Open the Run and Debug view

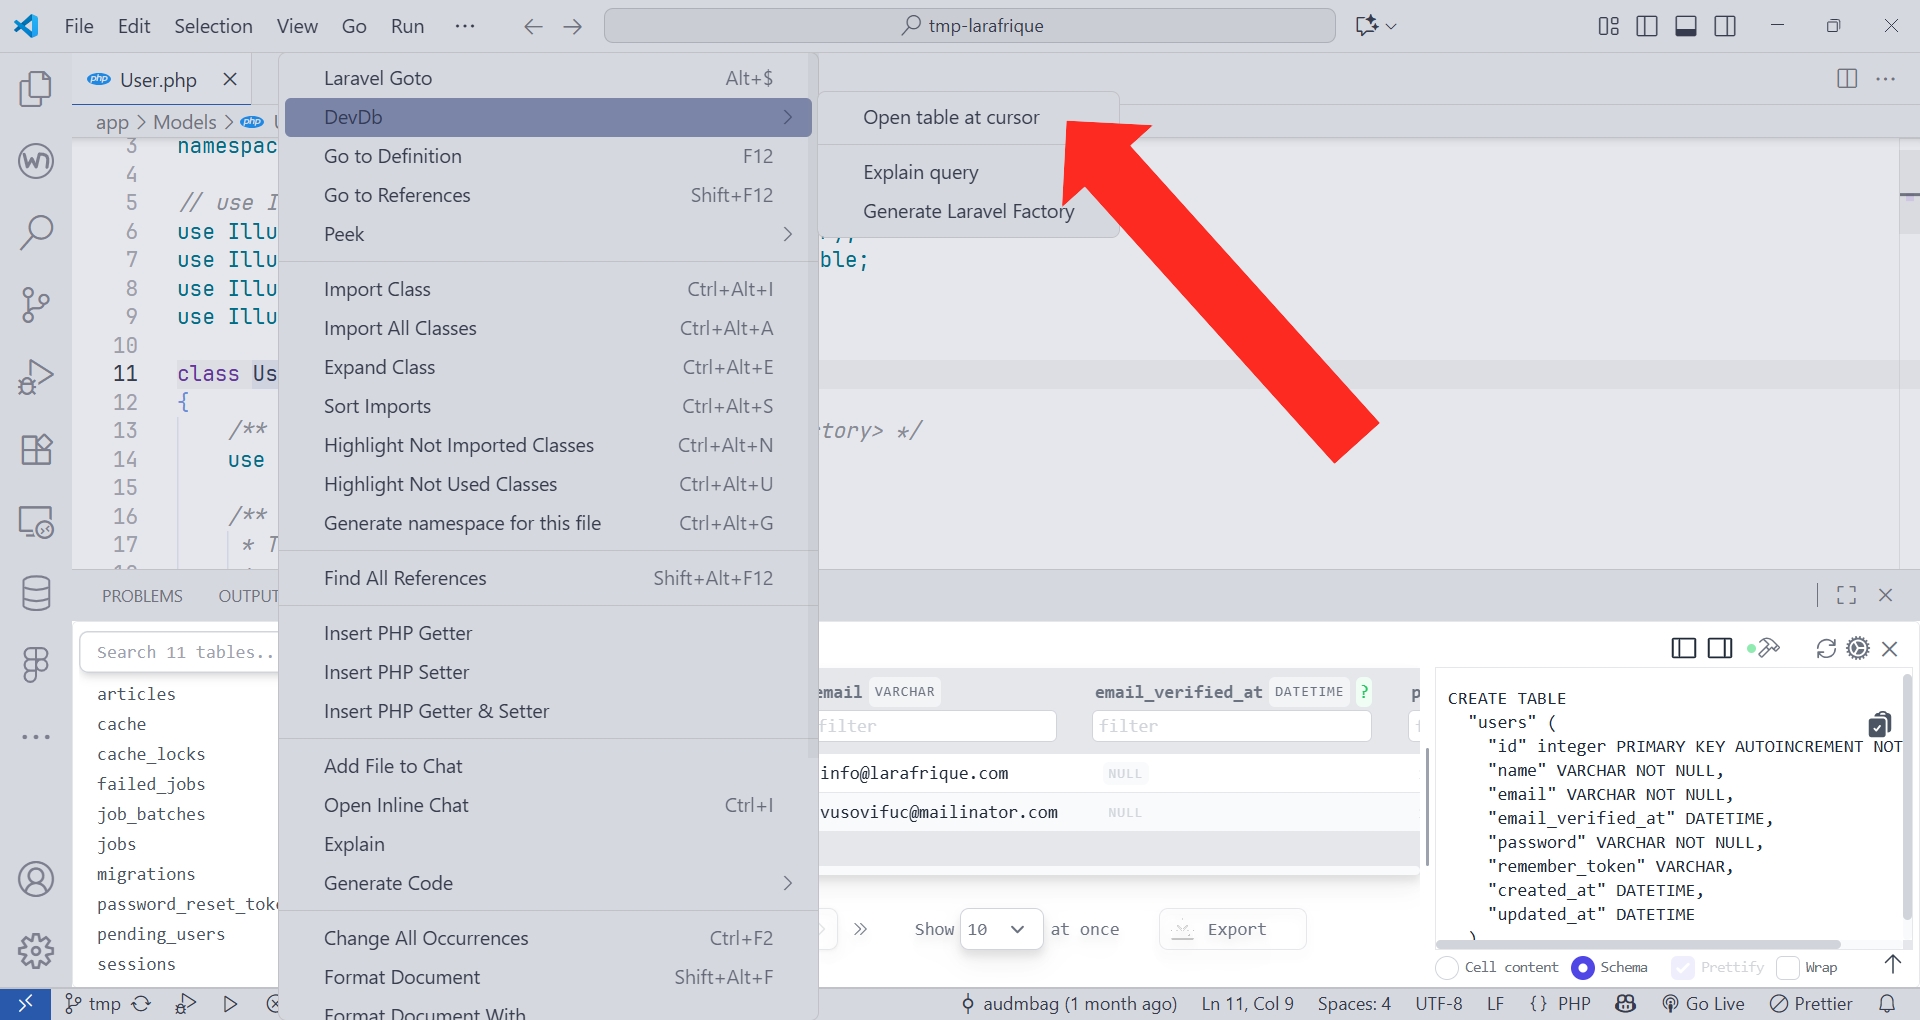[x=36, y=377]
